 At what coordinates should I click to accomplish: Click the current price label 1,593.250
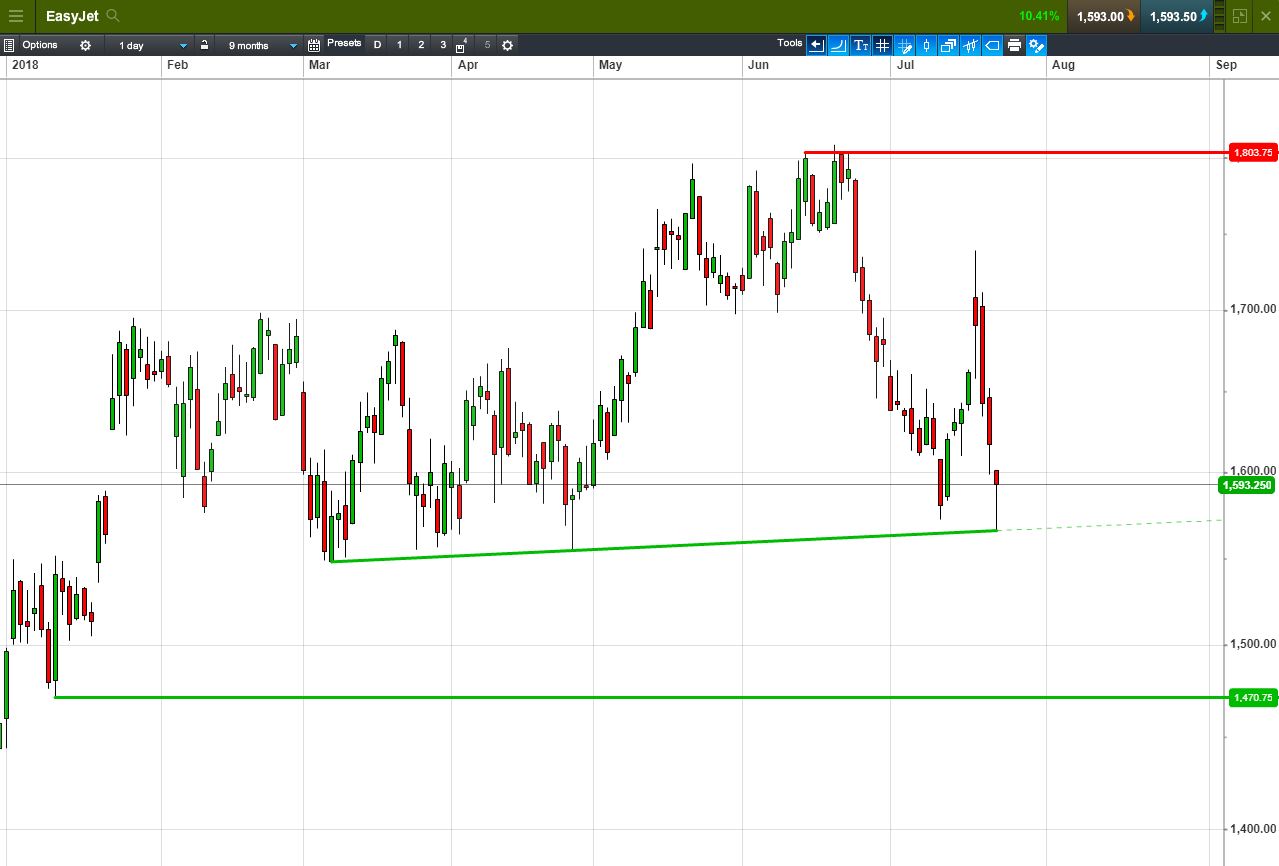(1247, 485)
